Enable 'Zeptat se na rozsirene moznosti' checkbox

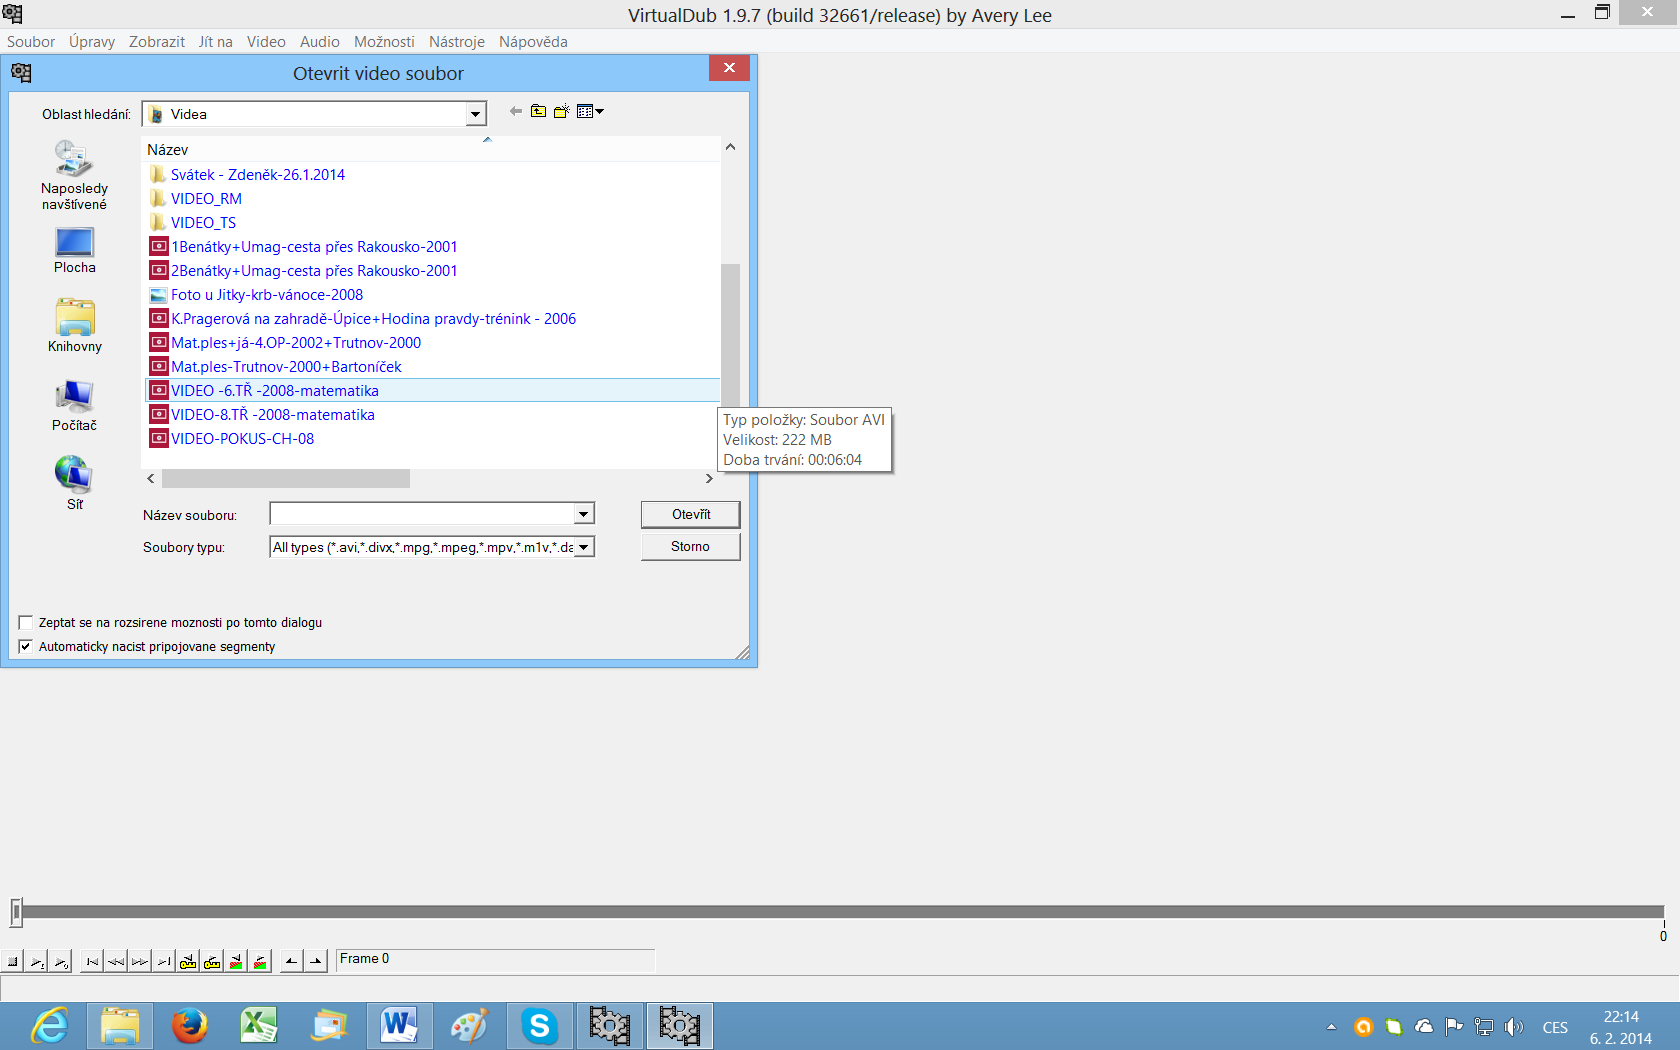pos(26,622)
